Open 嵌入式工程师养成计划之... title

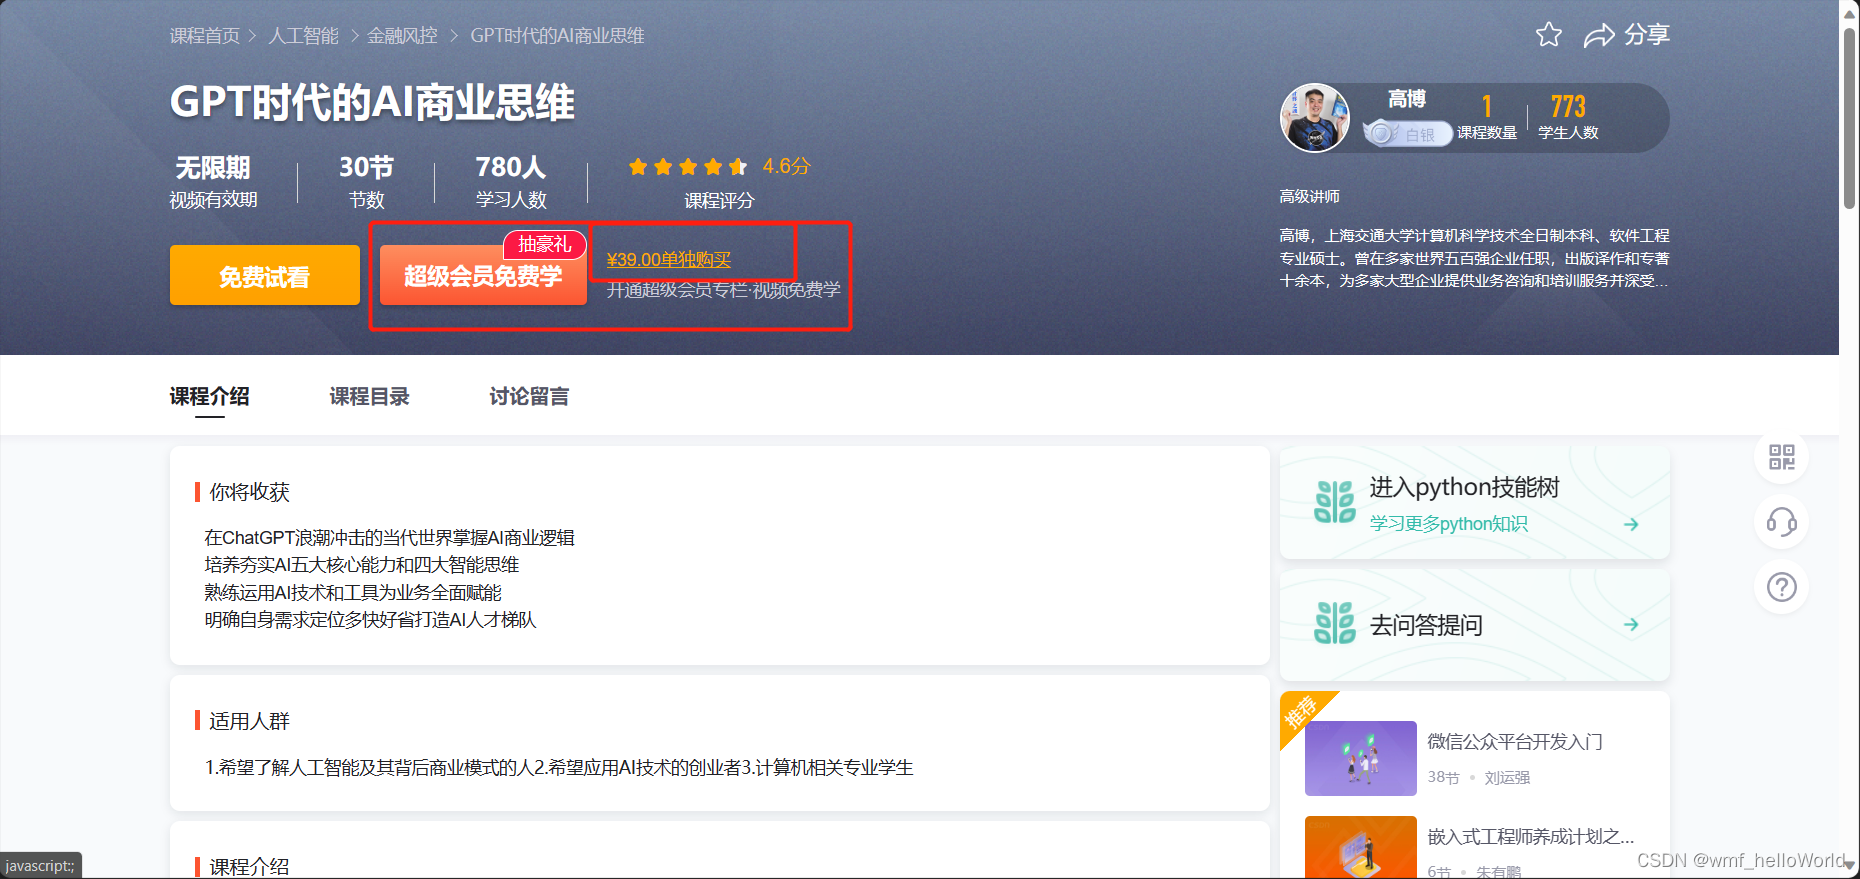click(x=1531, y=836)
